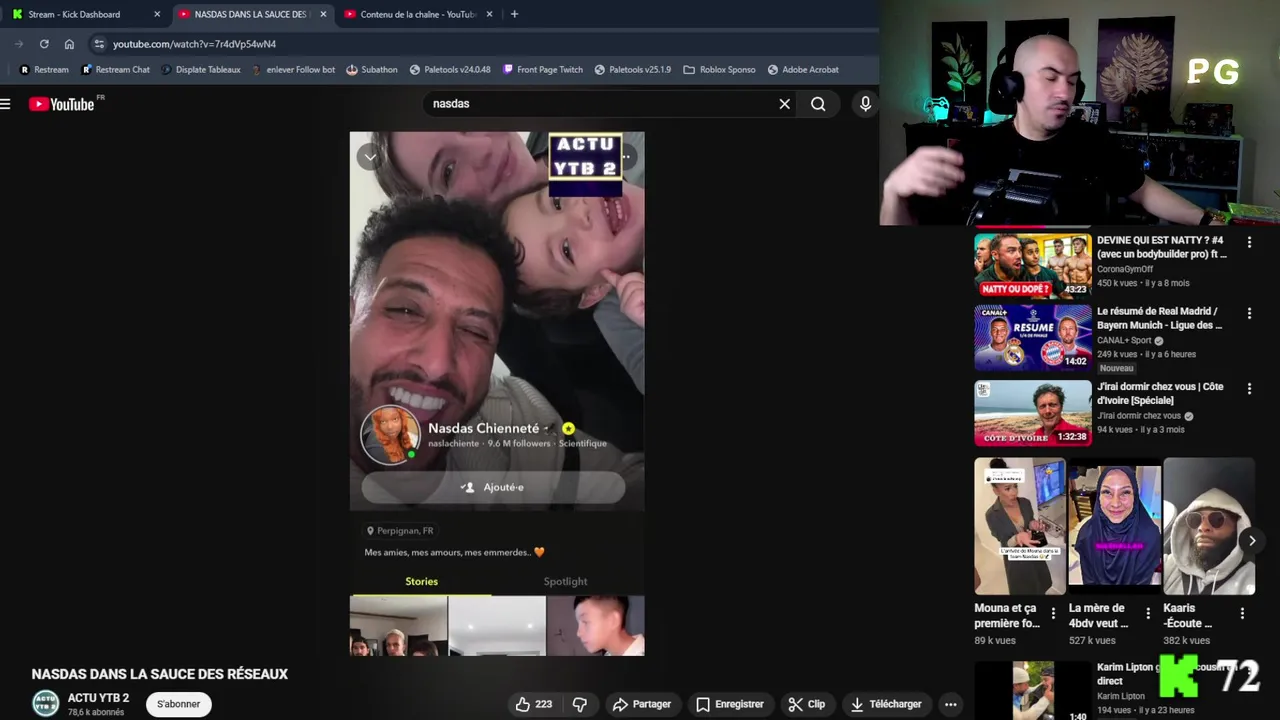Click in the video player area
The image size is (1280, 720).
tap(497, 393)
